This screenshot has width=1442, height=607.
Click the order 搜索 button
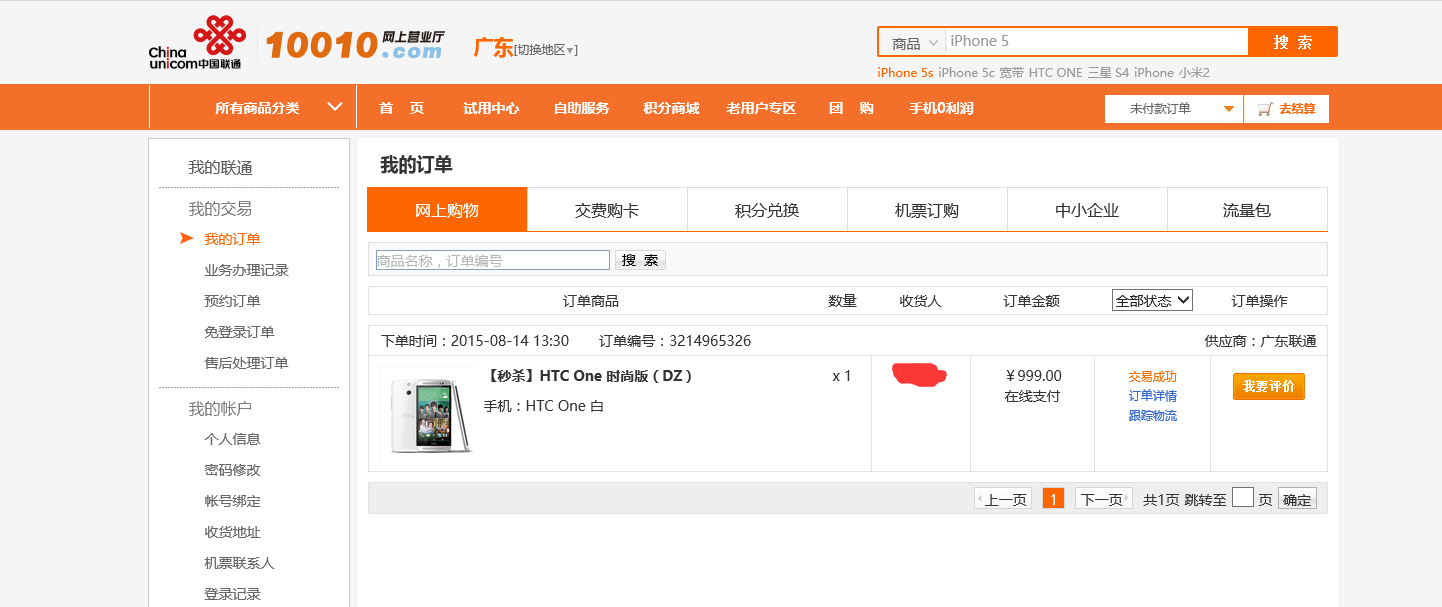pyautogui.click(x=640, y=260)
